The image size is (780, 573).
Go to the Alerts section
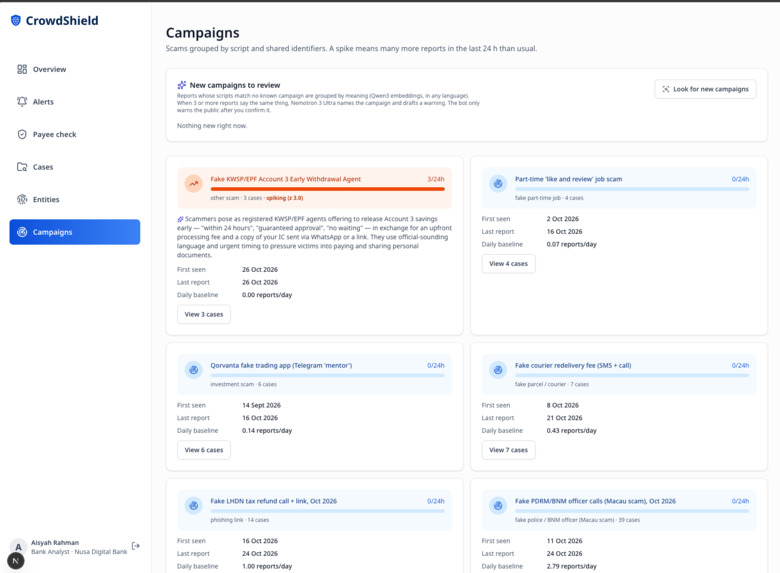pos(75,101)
